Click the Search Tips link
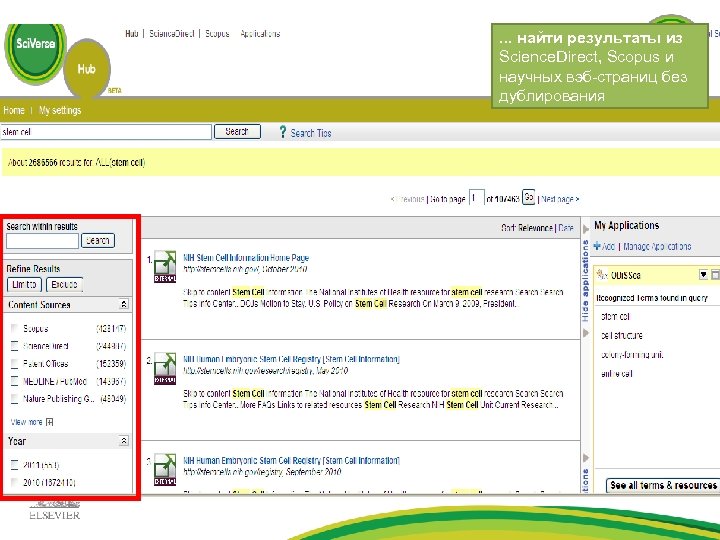The height and width of the screenshot is (540, 720). click(311, 133)
